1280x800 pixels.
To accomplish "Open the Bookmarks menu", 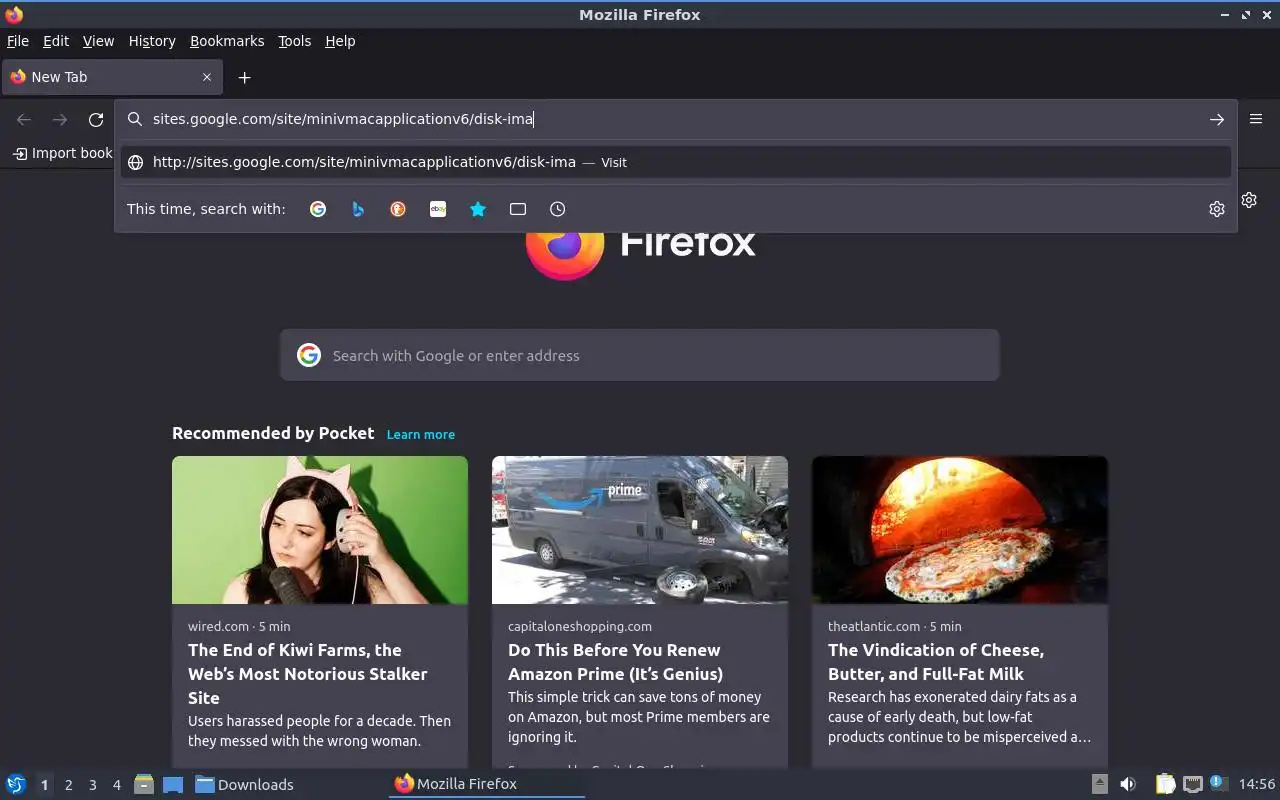I will [227, 41].
